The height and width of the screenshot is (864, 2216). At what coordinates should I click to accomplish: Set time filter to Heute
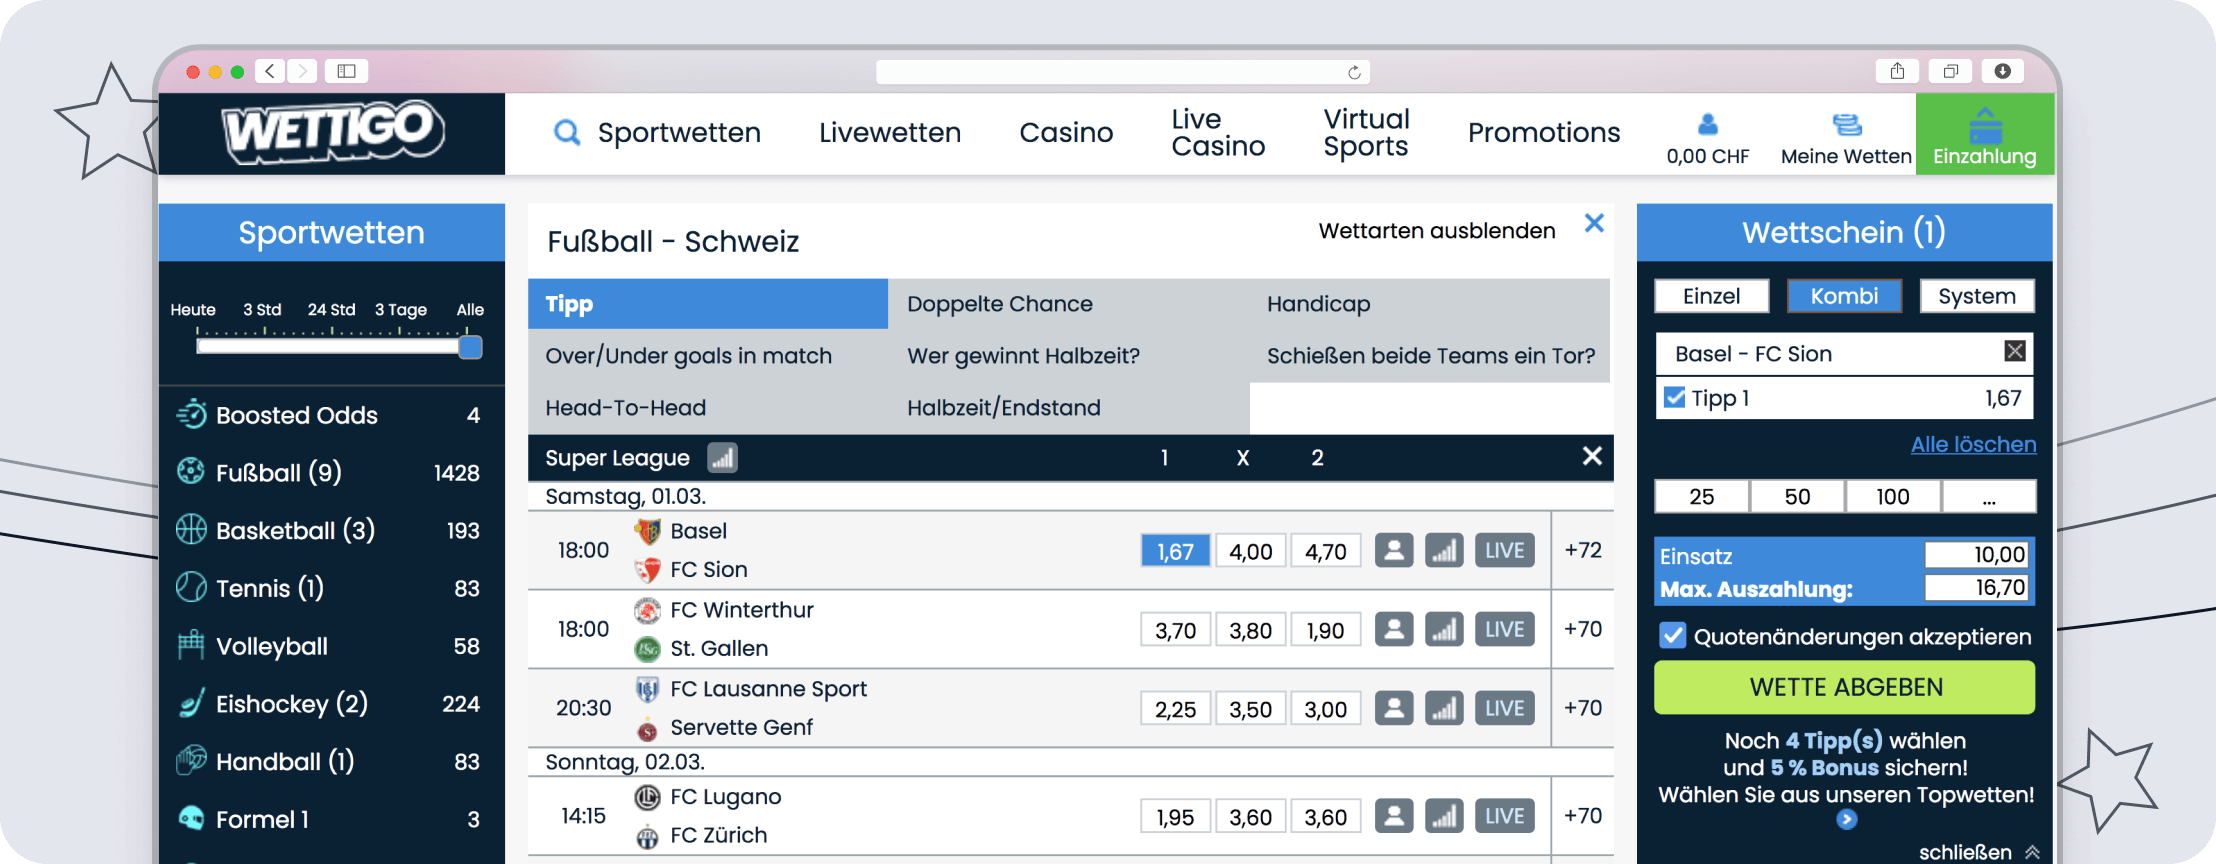tap(193, 310)
